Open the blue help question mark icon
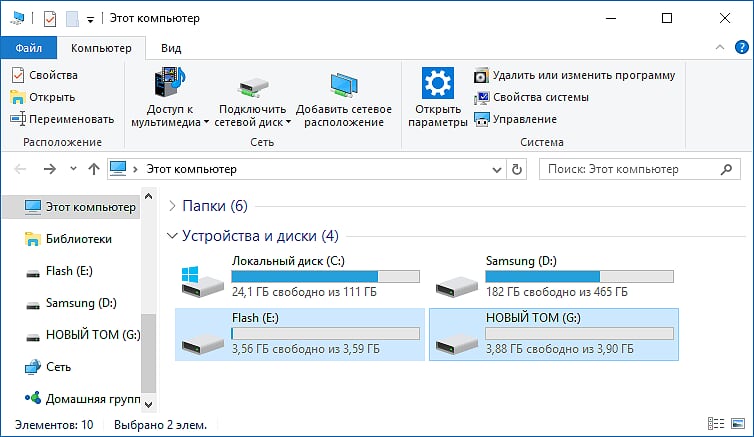Screen dimensions: 754x437 click(x=741, y=47)
